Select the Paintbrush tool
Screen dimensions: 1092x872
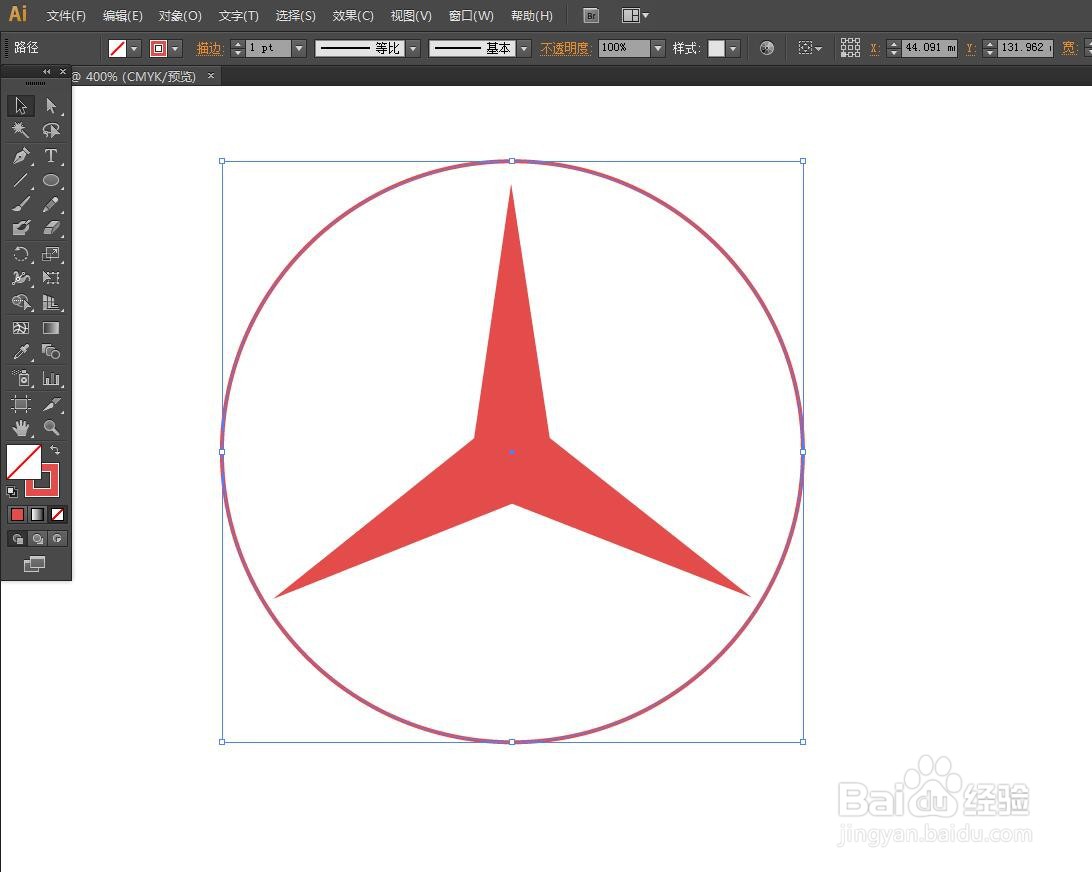[21, 204]
